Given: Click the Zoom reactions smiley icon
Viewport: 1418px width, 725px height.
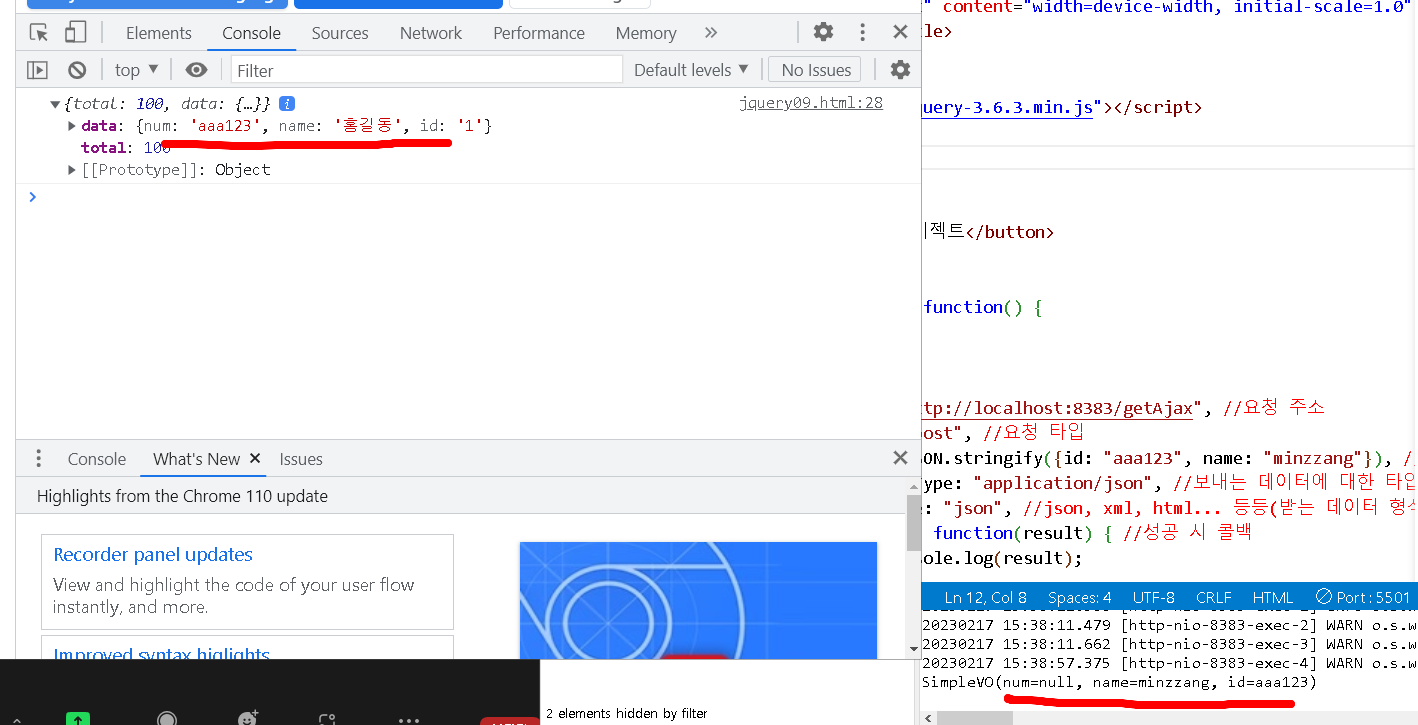Looking at the screenshot, I should [247, 718].
